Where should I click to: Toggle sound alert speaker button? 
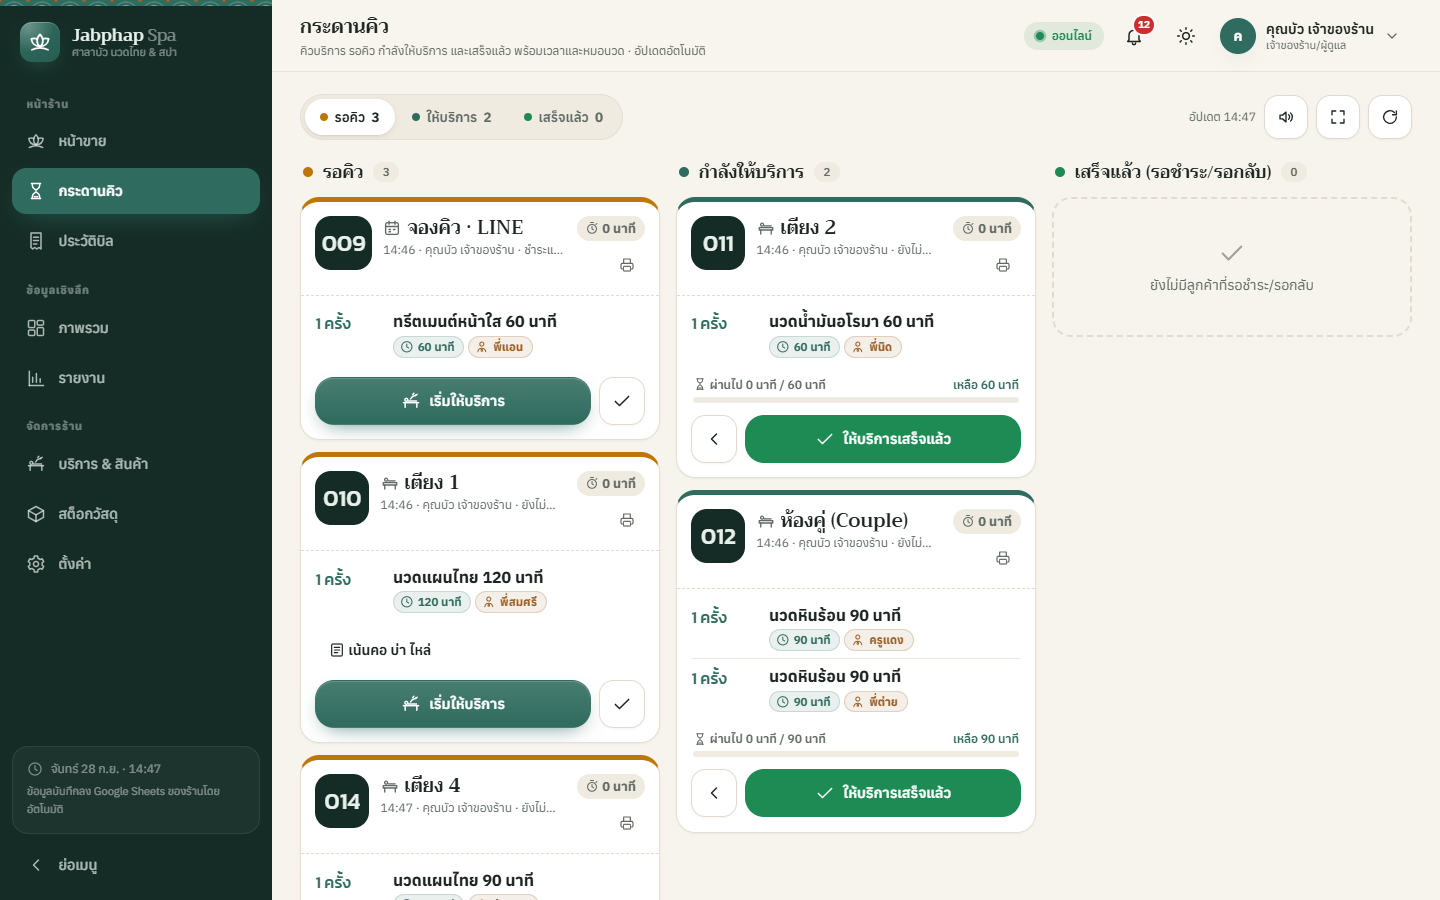tap(1286, 117)
